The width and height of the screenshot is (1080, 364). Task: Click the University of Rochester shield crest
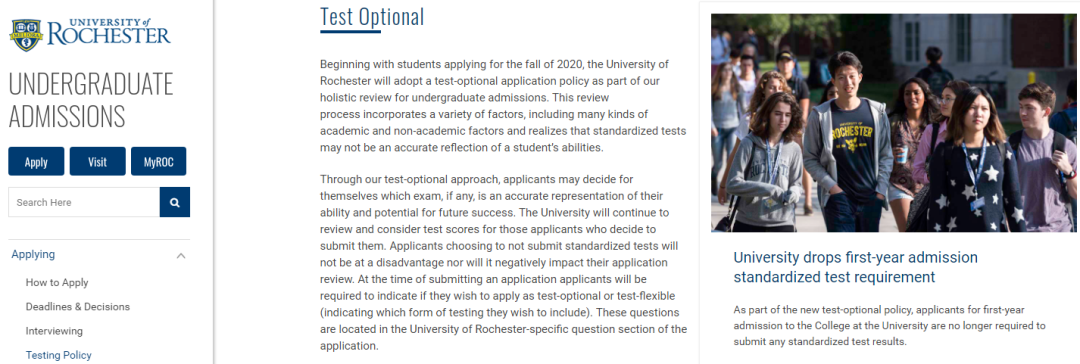[x=26, y=34]
